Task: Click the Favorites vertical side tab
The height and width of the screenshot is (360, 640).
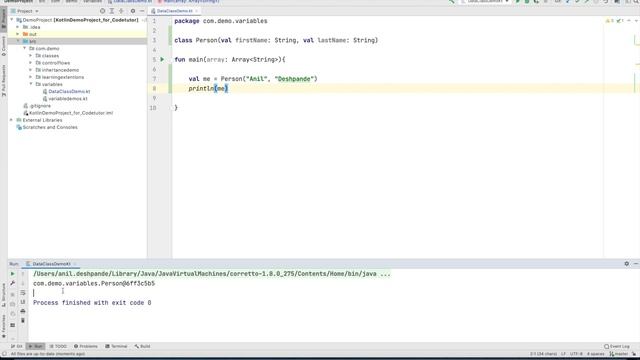Action: [x=4, y=327]
